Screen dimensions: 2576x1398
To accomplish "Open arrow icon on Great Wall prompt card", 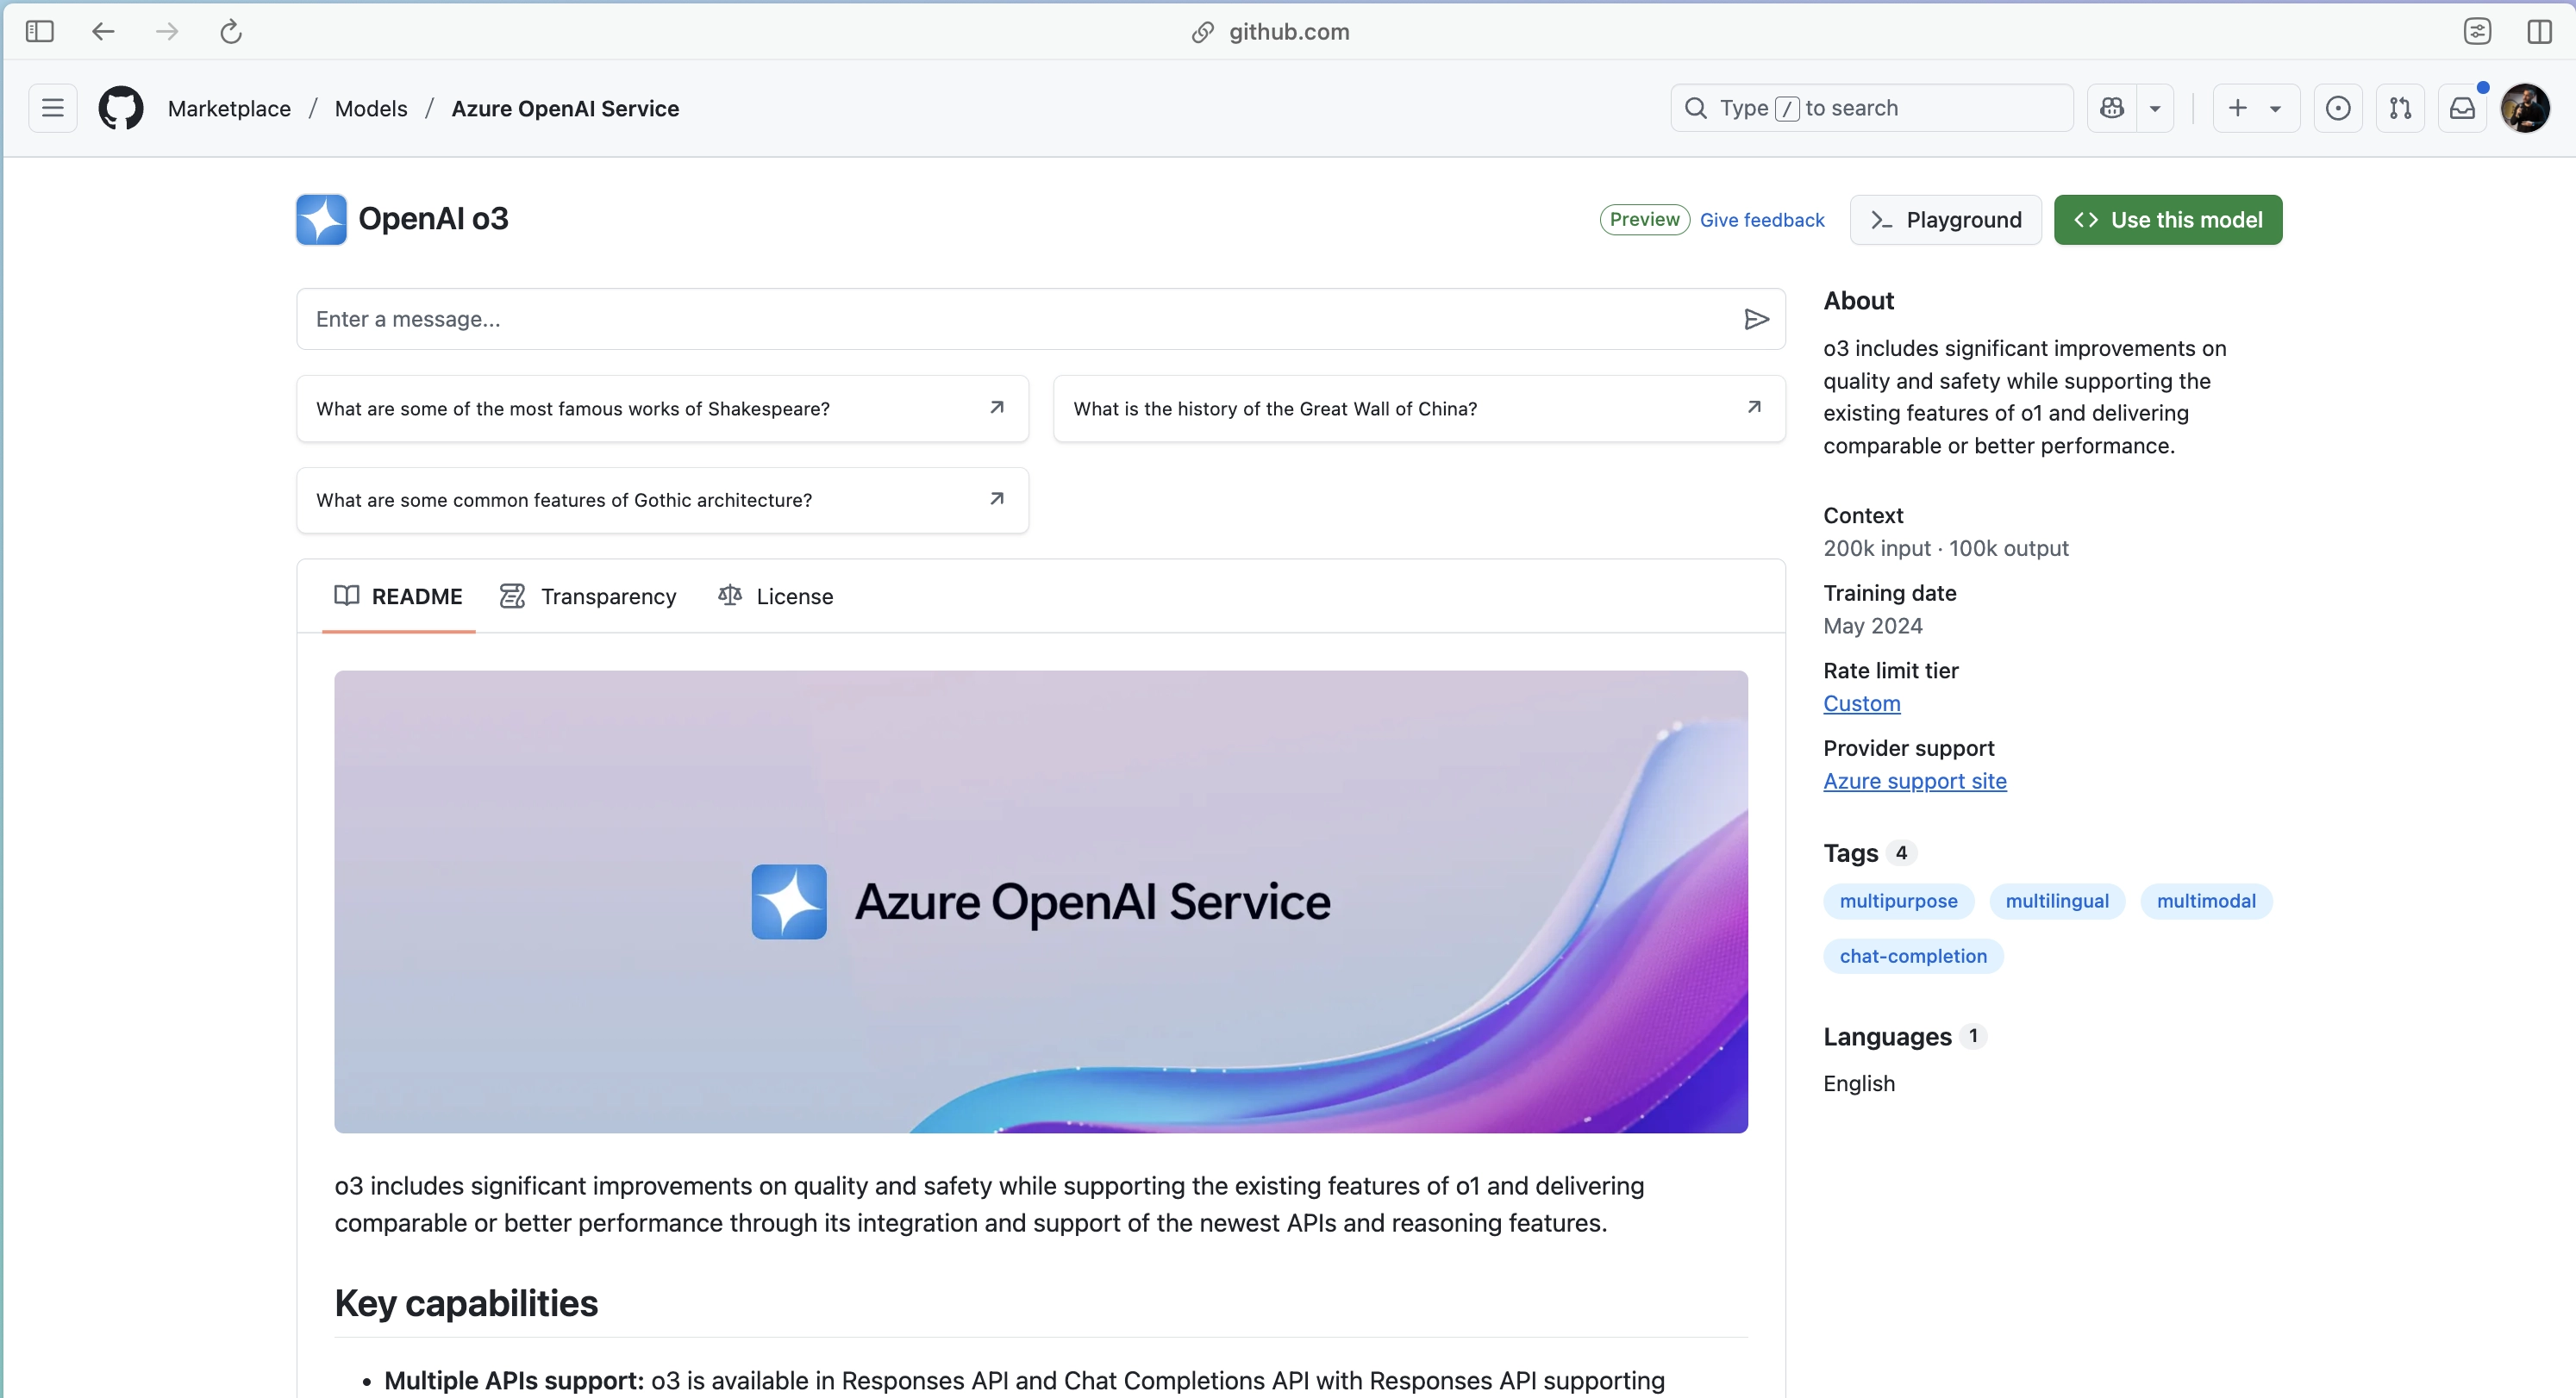I will (x=1753, y=407).
